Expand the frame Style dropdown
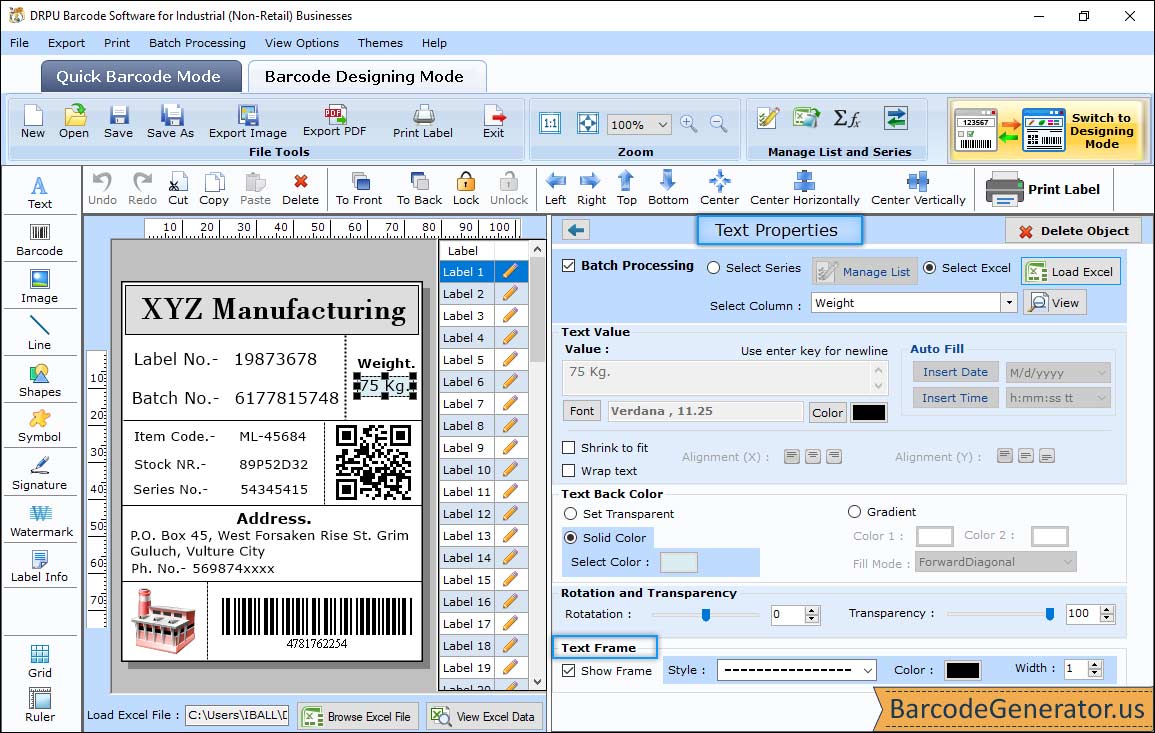The width and height of the screenshot is (1155, 733). pos(868,670)
